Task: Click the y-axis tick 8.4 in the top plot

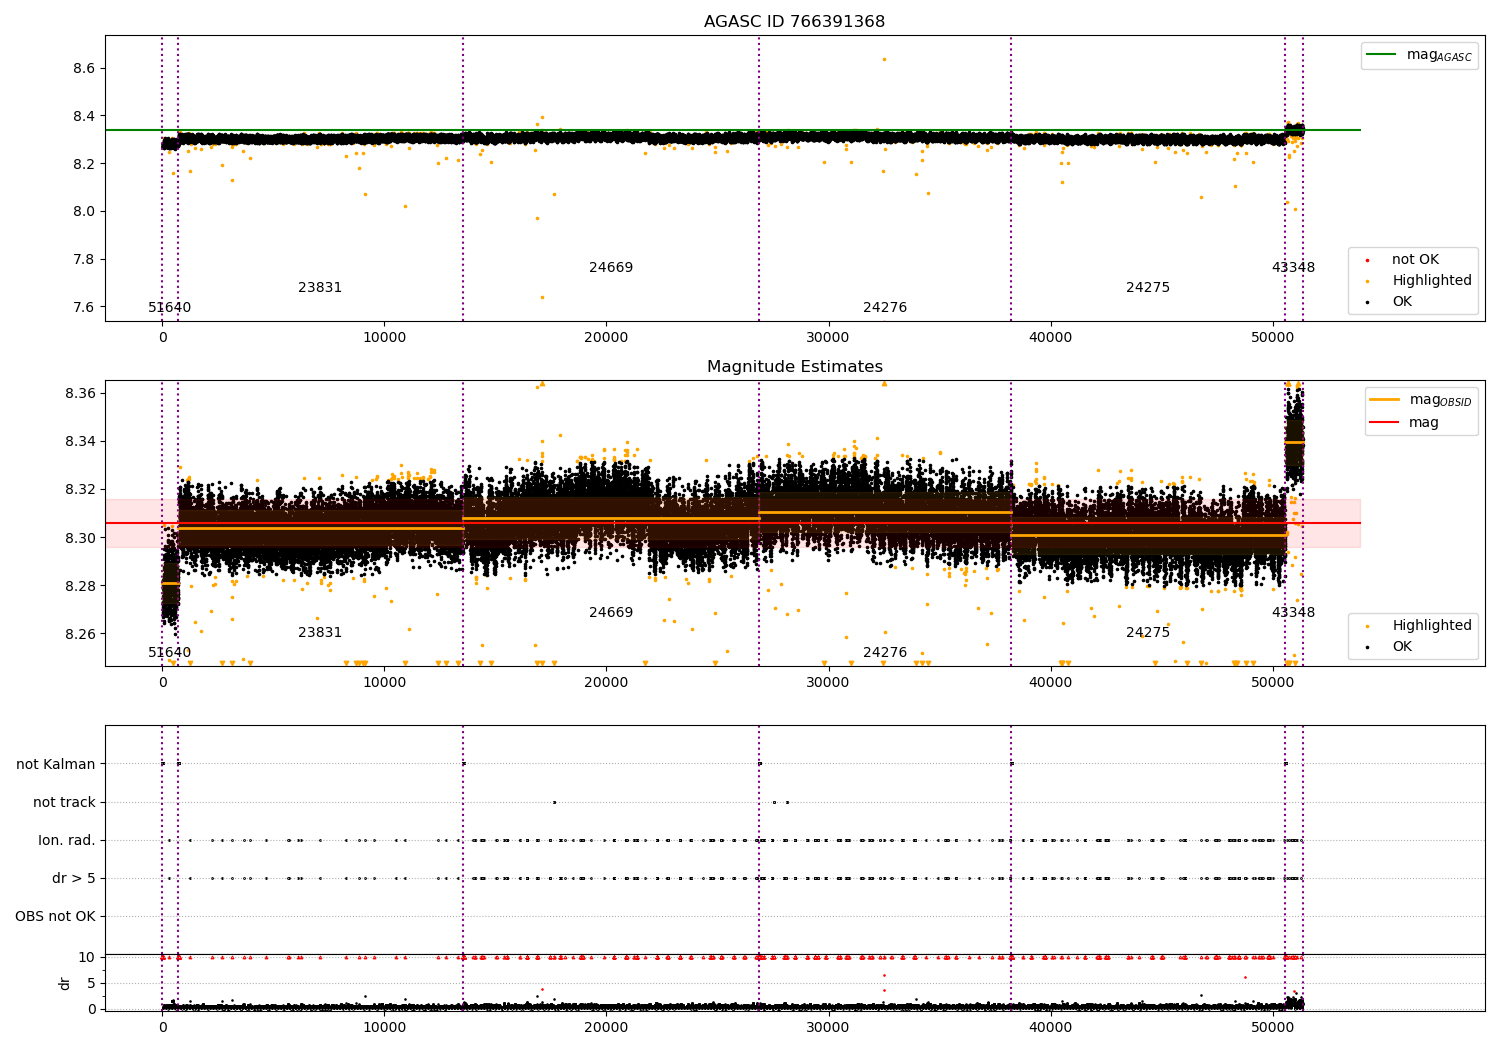Action: (83, 117)
